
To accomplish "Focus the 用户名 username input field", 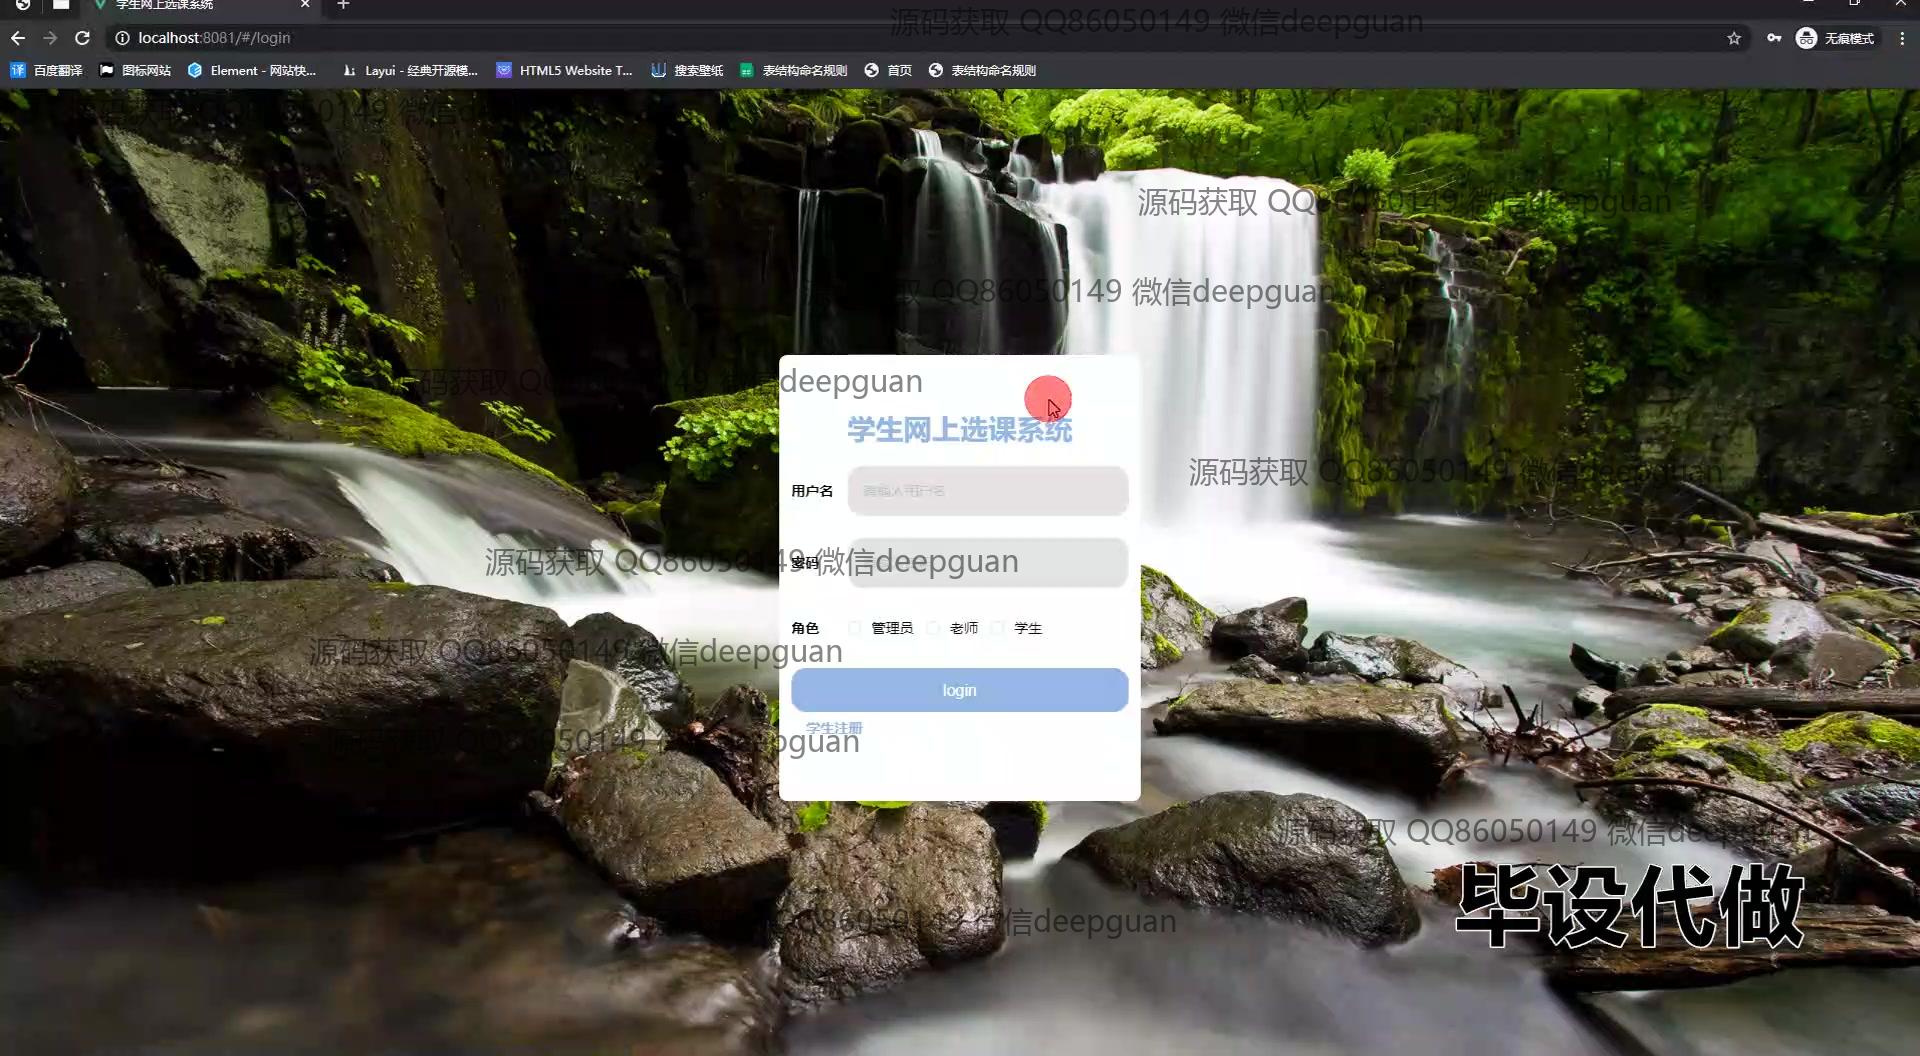I will pos(987,491).
